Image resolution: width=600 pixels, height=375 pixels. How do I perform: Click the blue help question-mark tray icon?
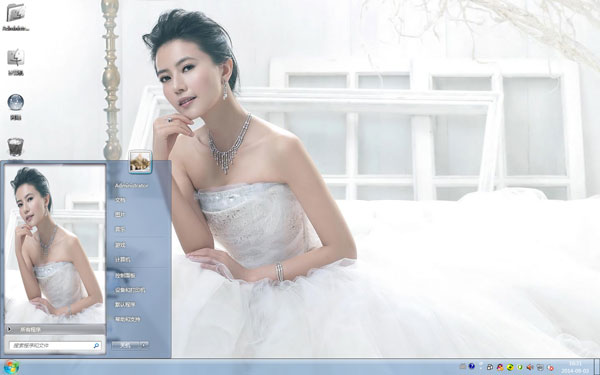point(471,366)
